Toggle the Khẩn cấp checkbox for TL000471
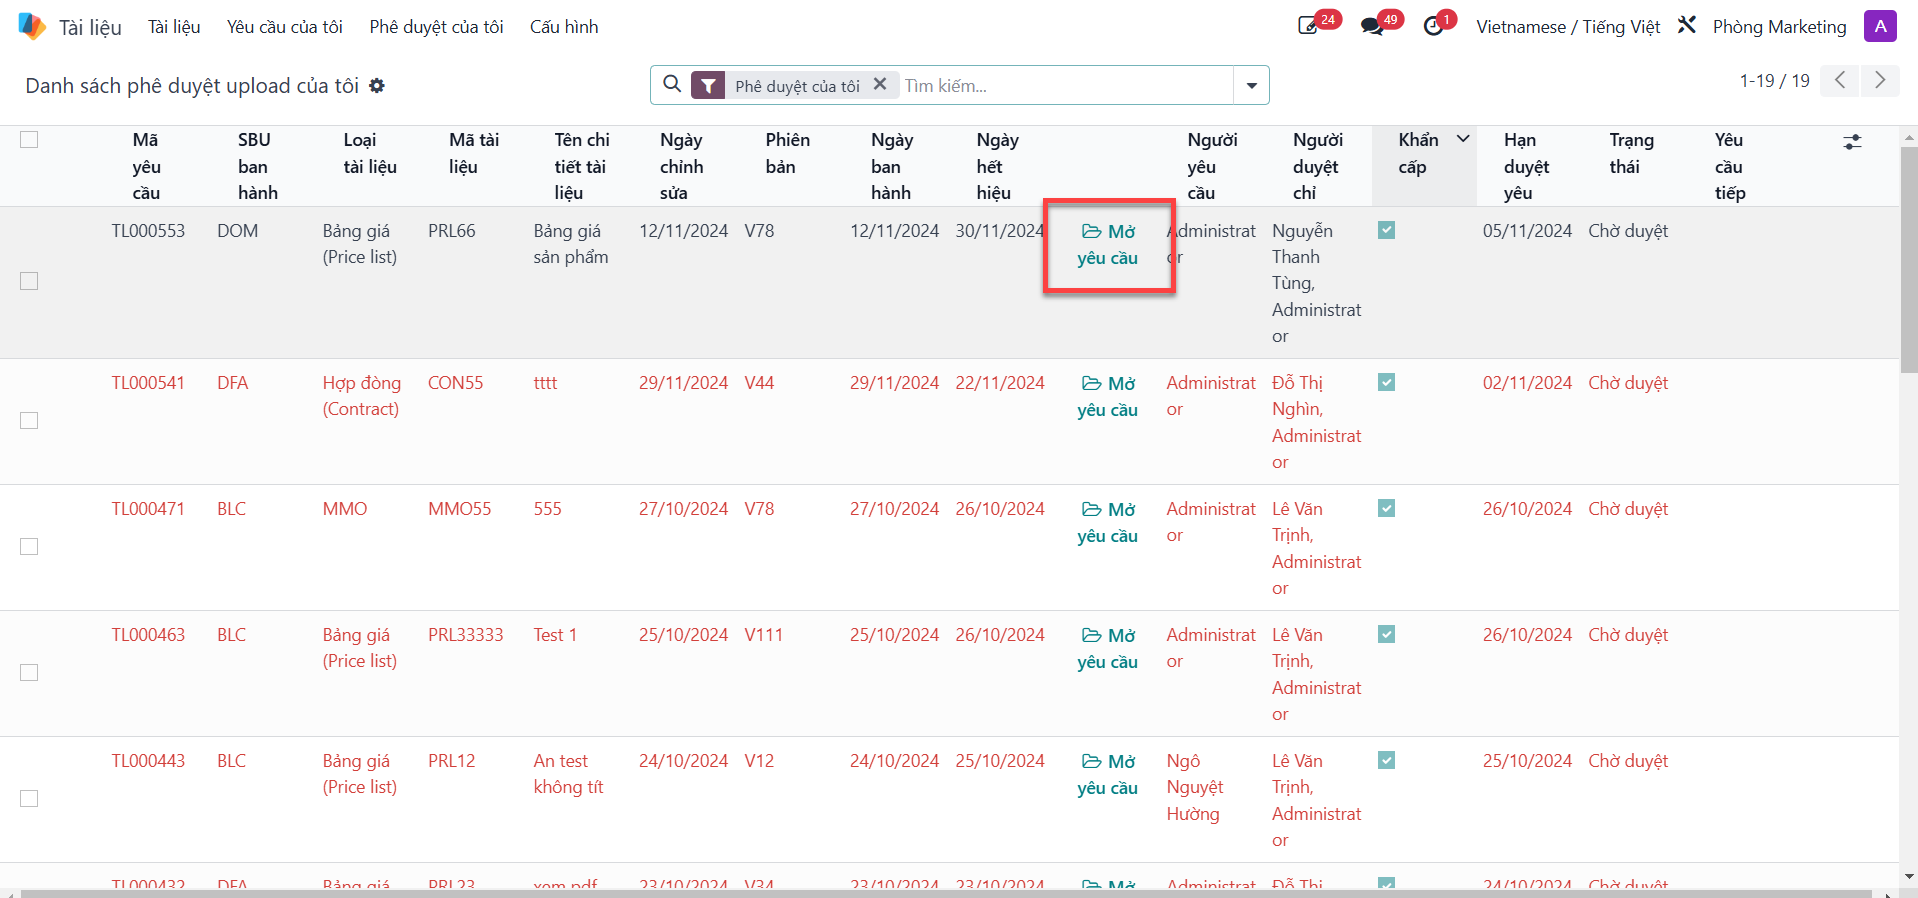The image size is (1918, 898). [x=1386, y=508]
